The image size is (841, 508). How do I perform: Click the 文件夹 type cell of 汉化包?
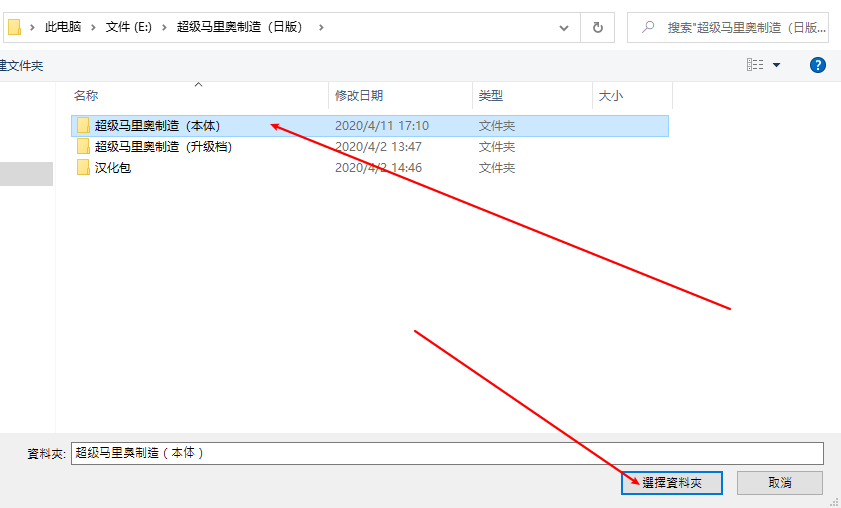[x=497, y=167]
